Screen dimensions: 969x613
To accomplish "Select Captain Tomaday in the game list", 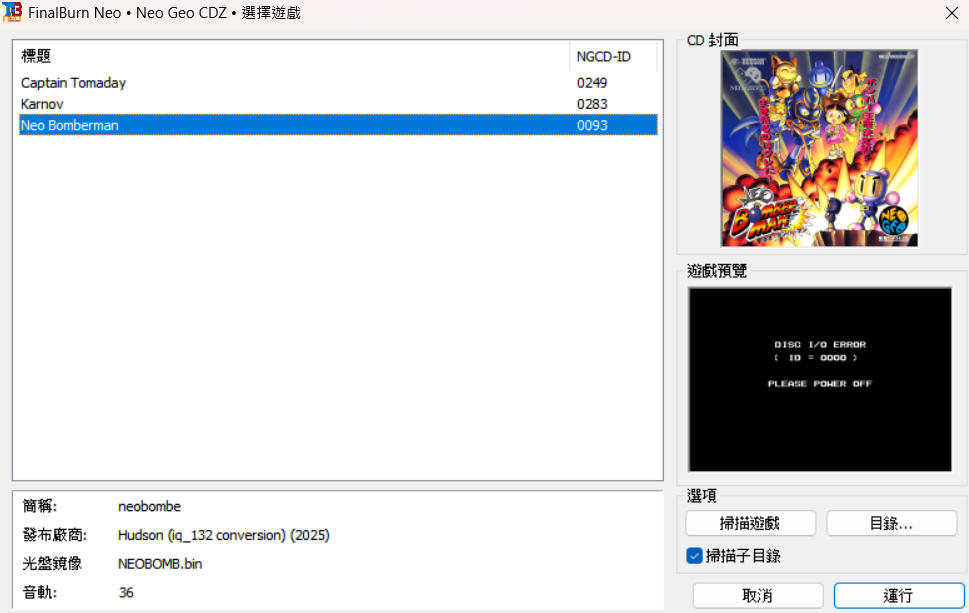I will tap(74, 83).
